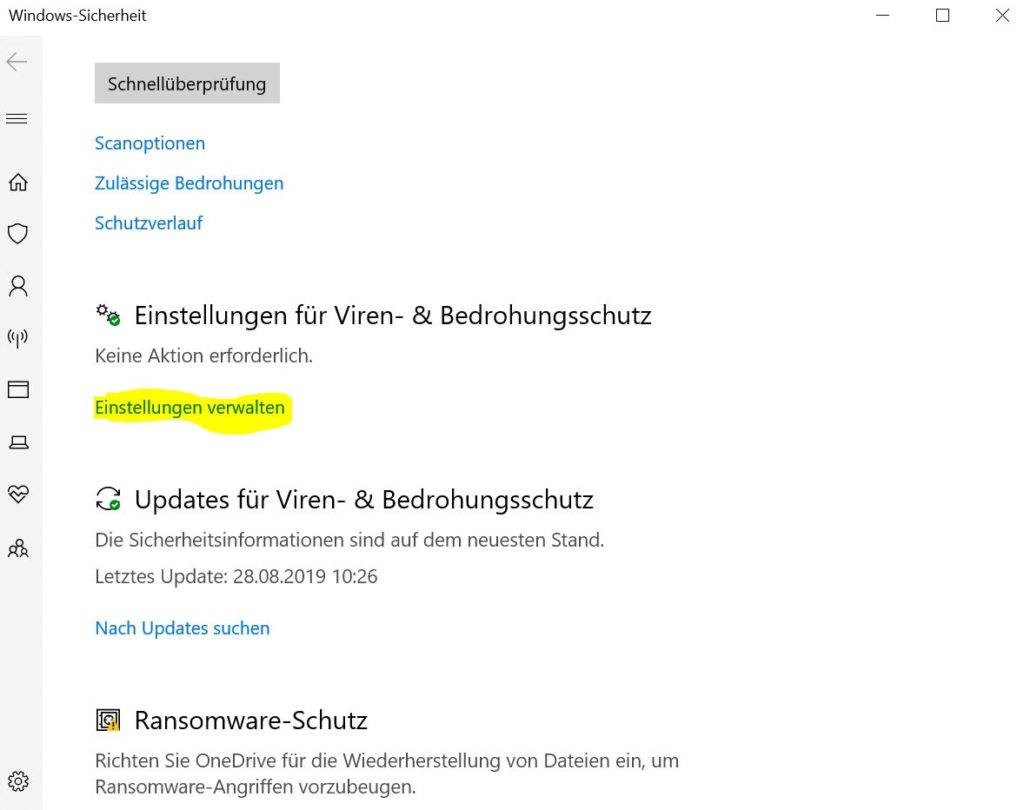Open Device security laptop icon

tap(18, 441)
